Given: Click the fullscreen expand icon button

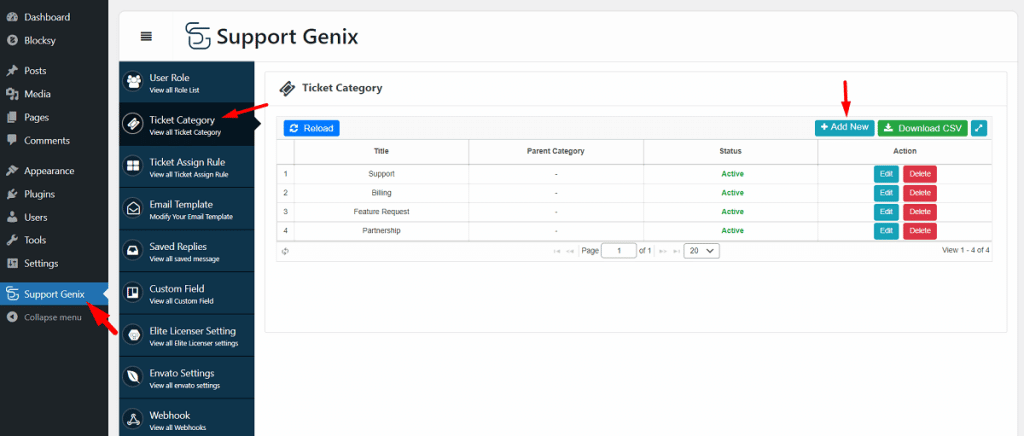Looking at the screenshot, I should [979, 128].
